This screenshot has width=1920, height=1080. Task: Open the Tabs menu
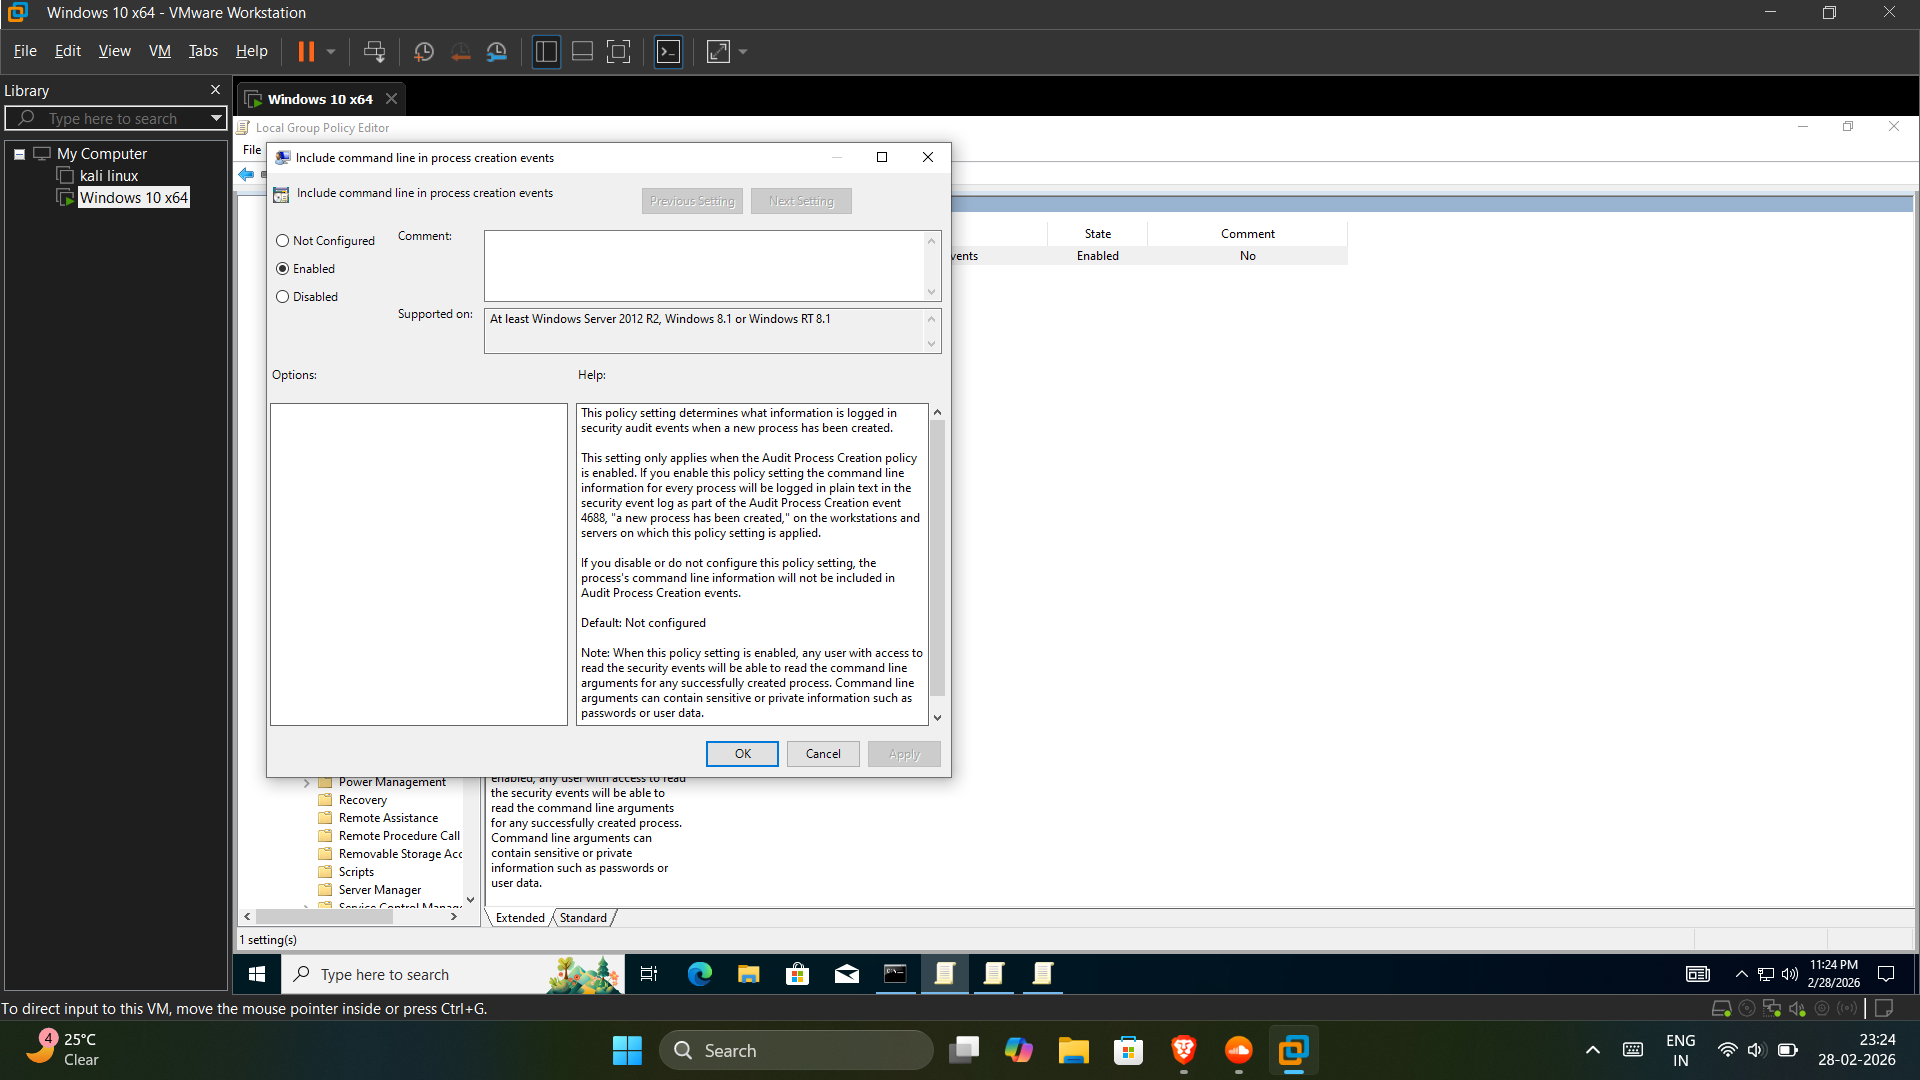point(203,51)
